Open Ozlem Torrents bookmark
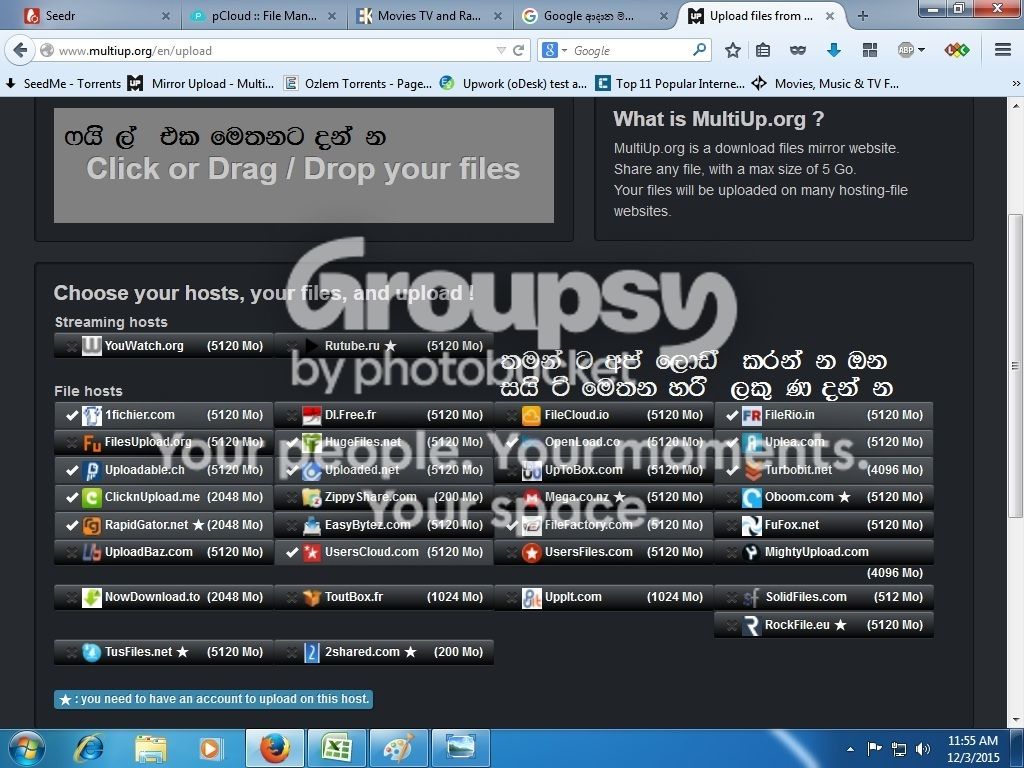The image size is (1024, 768). tap(358, 84)
